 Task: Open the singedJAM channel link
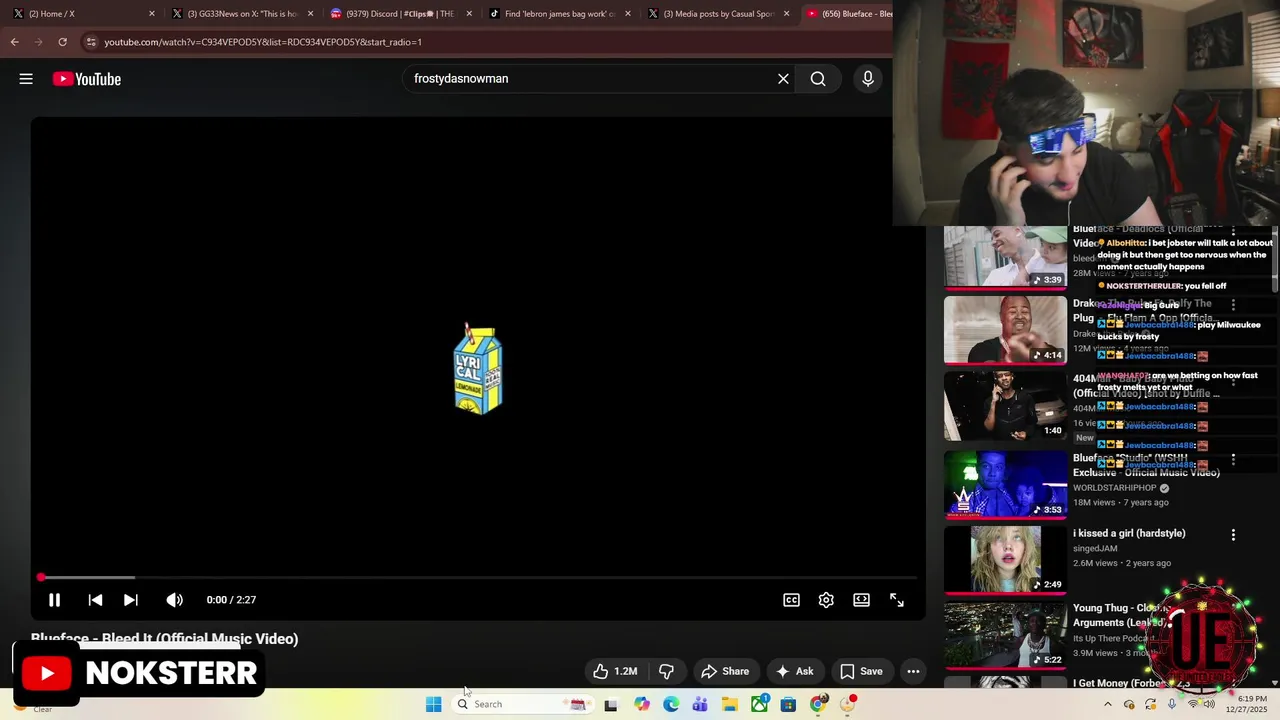coord(1095,549)
